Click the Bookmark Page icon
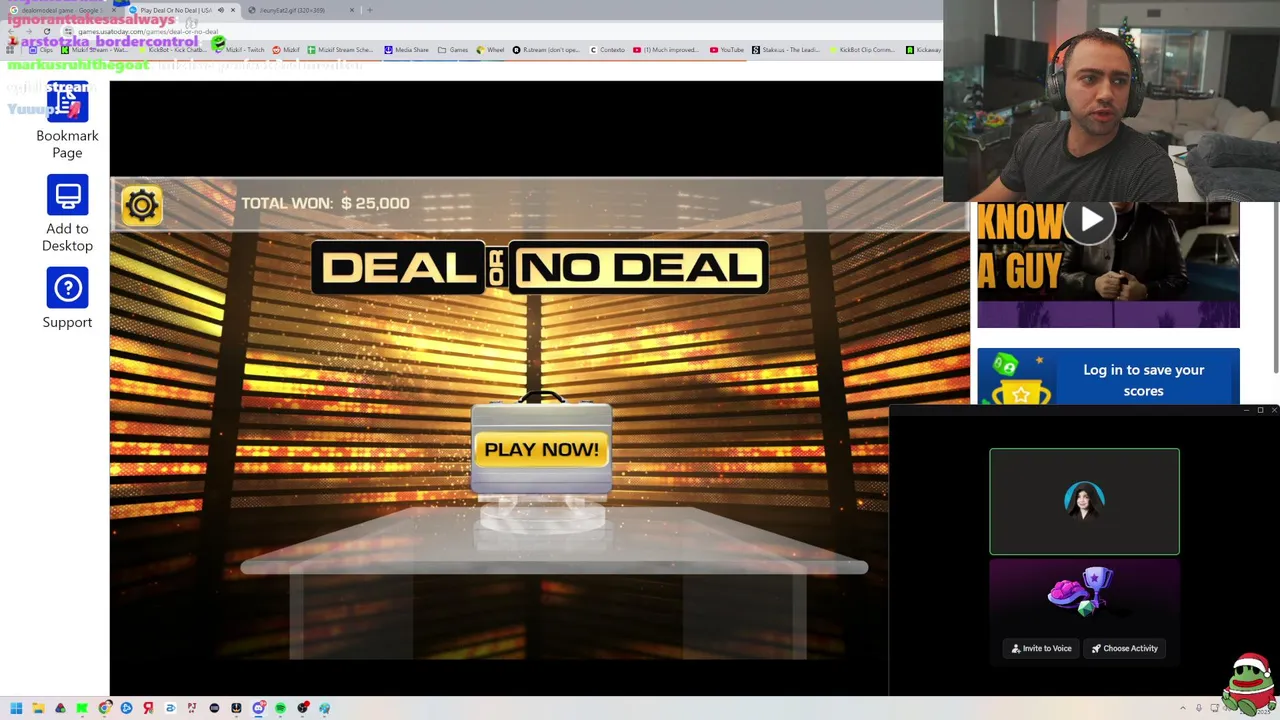This screenshot has width=1280, height=720. [67, 103]
